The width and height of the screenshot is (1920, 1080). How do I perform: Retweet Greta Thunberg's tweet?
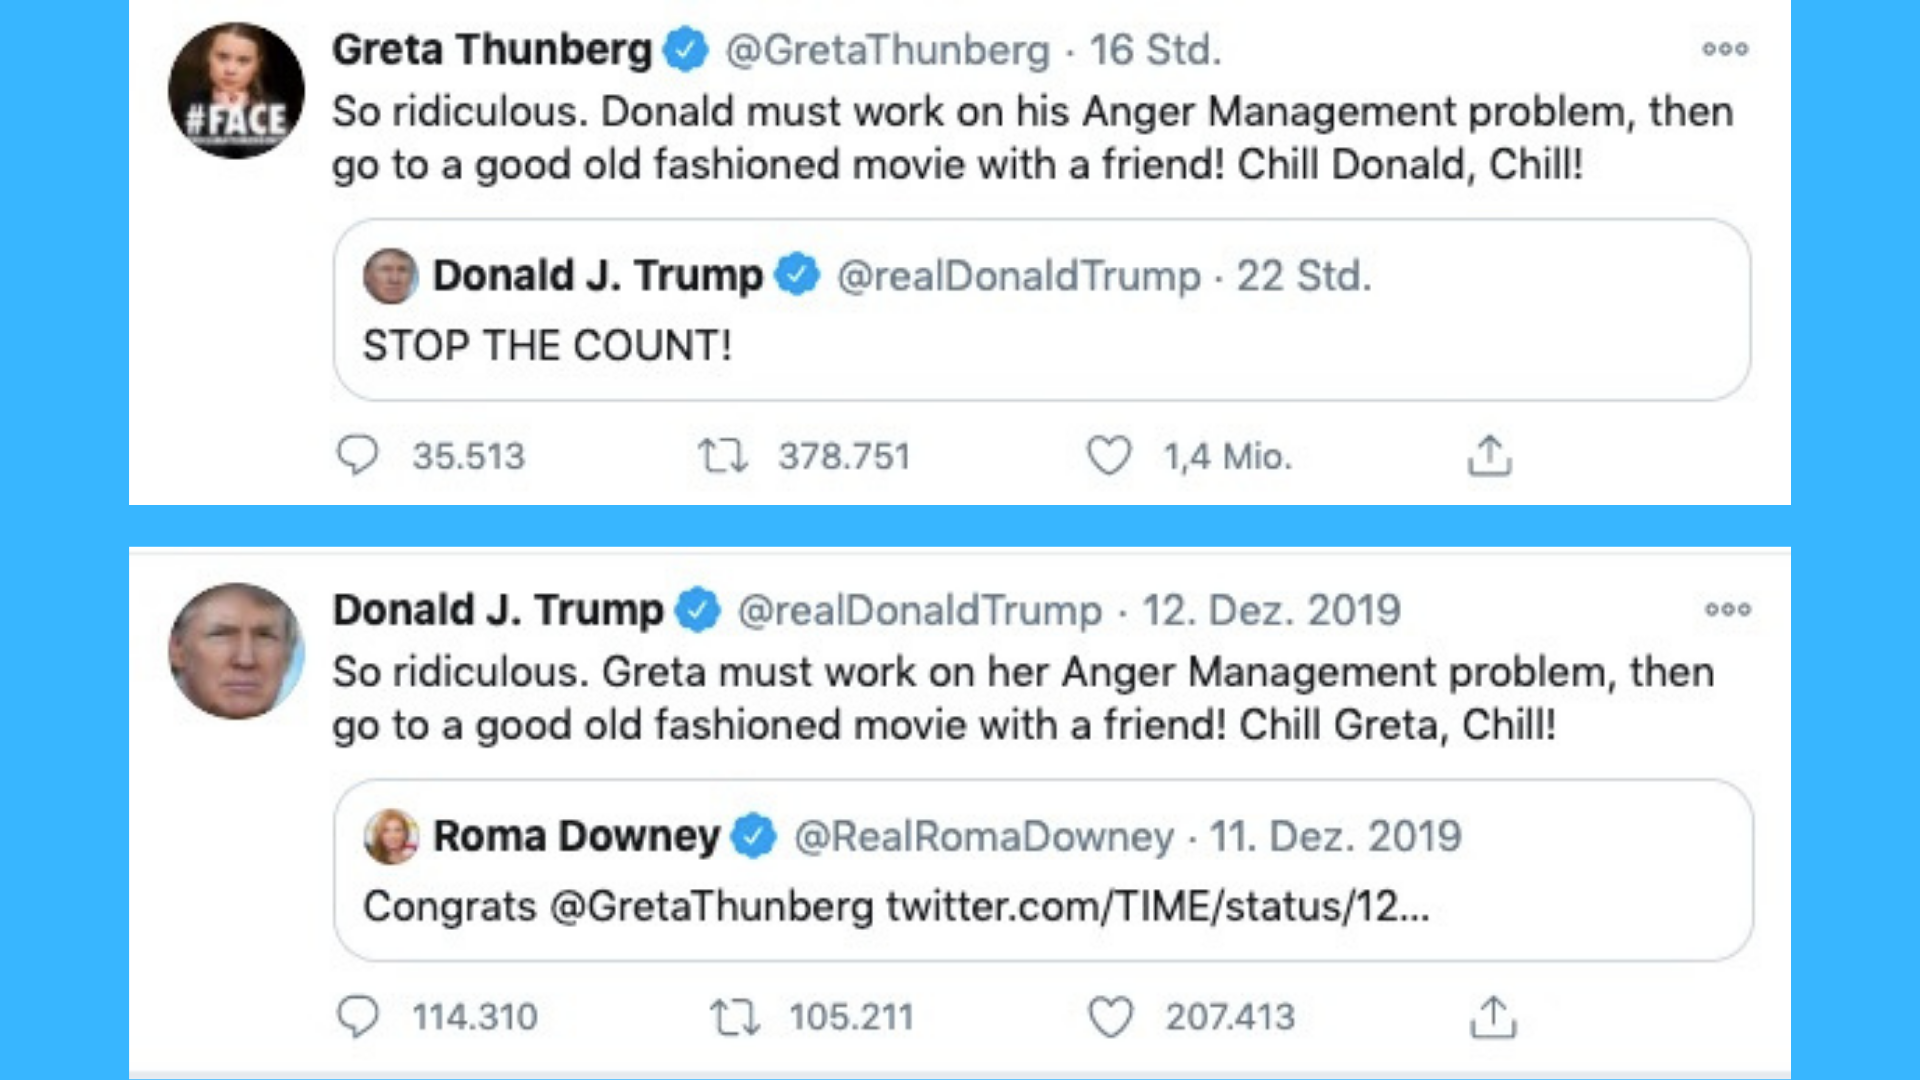coord(722,456)
